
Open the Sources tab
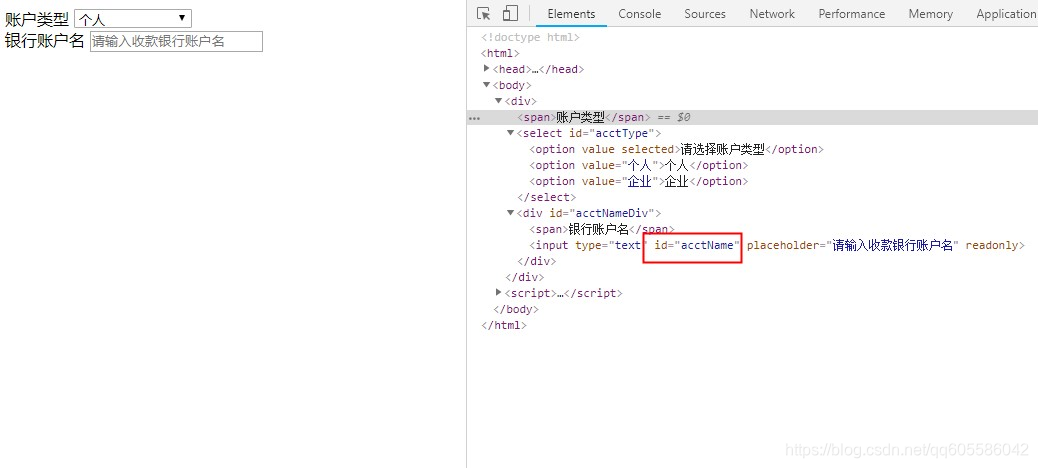coord(705,14)
